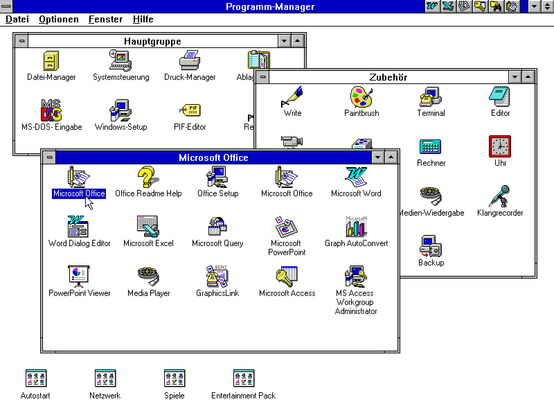Launch Microsoft Word from Office toolbar

[432, 6]
